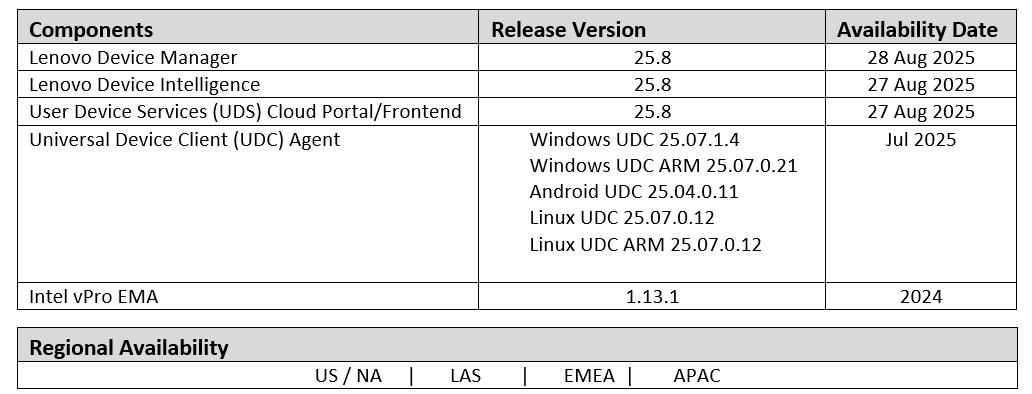1032x394 pixels.
Task: Select the Lenovo Device Manager cell
Action: pos(248,57)
